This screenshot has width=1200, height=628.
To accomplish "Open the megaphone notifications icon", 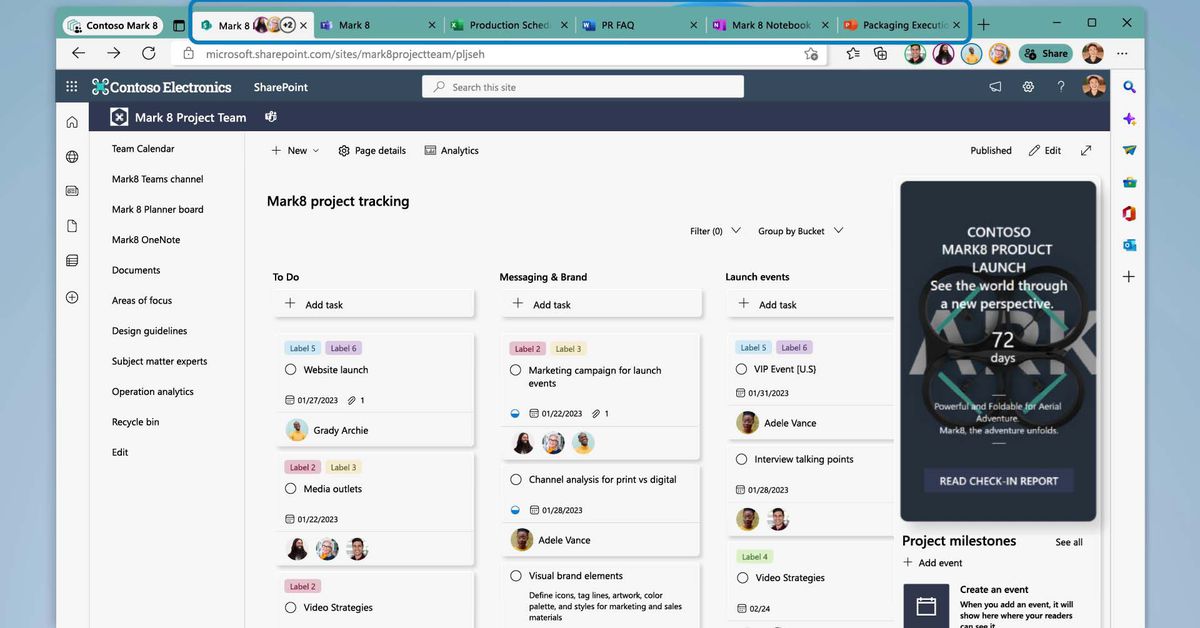I will 995,87.
